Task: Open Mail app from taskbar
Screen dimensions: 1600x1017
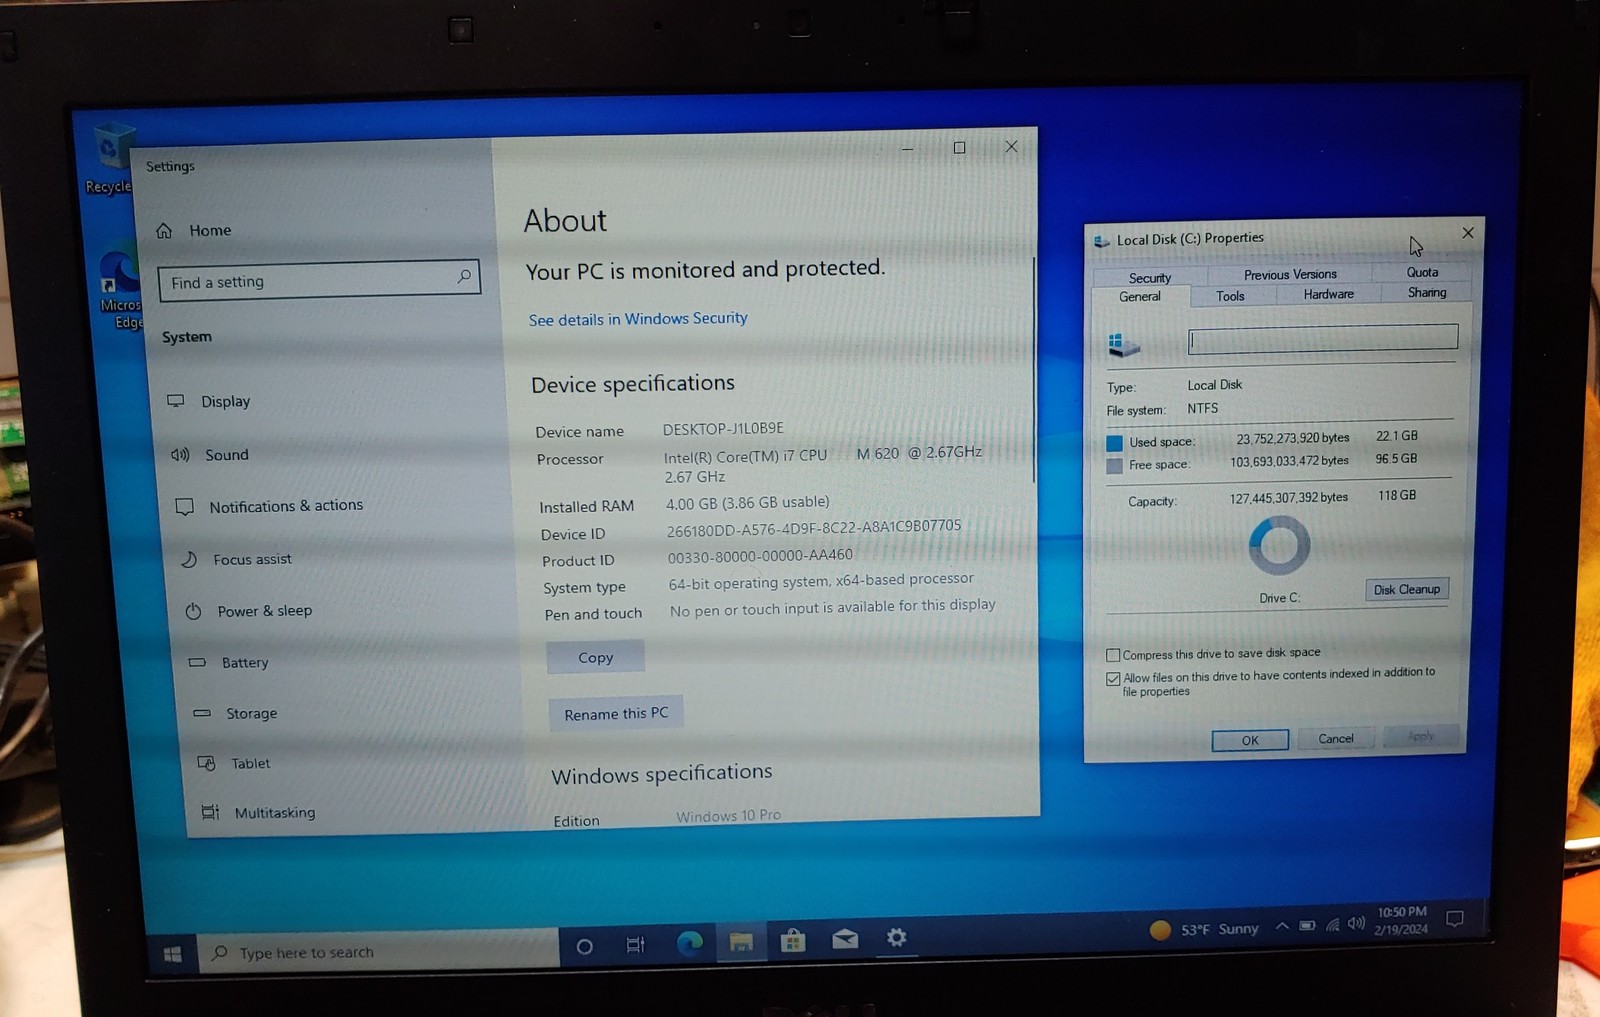Action: coord(845,939)
